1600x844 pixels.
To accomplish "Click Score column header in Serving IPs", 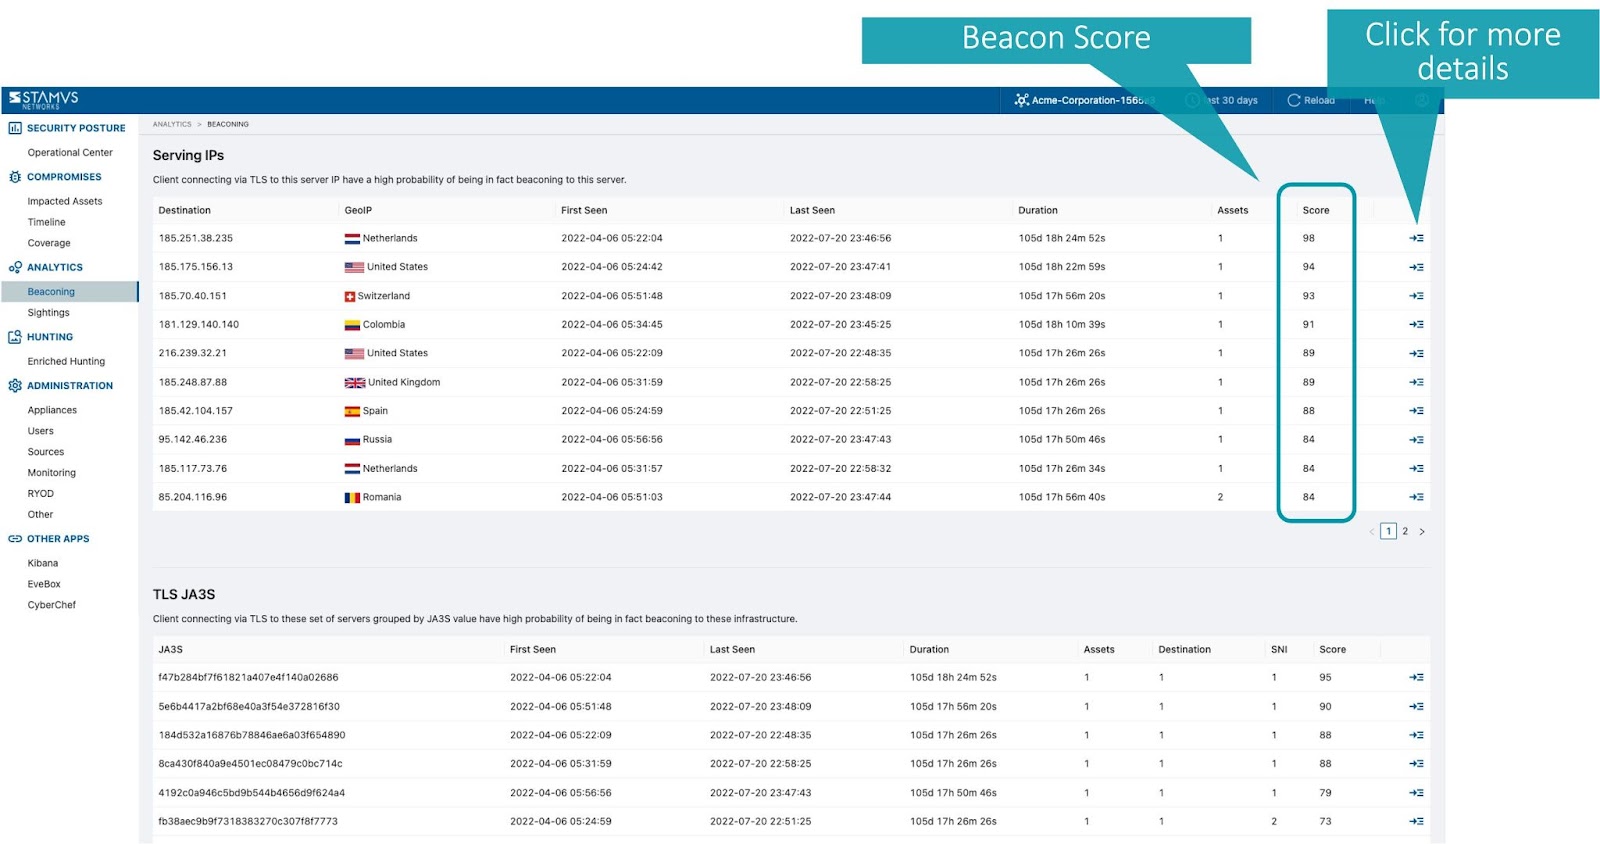I will click(1316, 210).
